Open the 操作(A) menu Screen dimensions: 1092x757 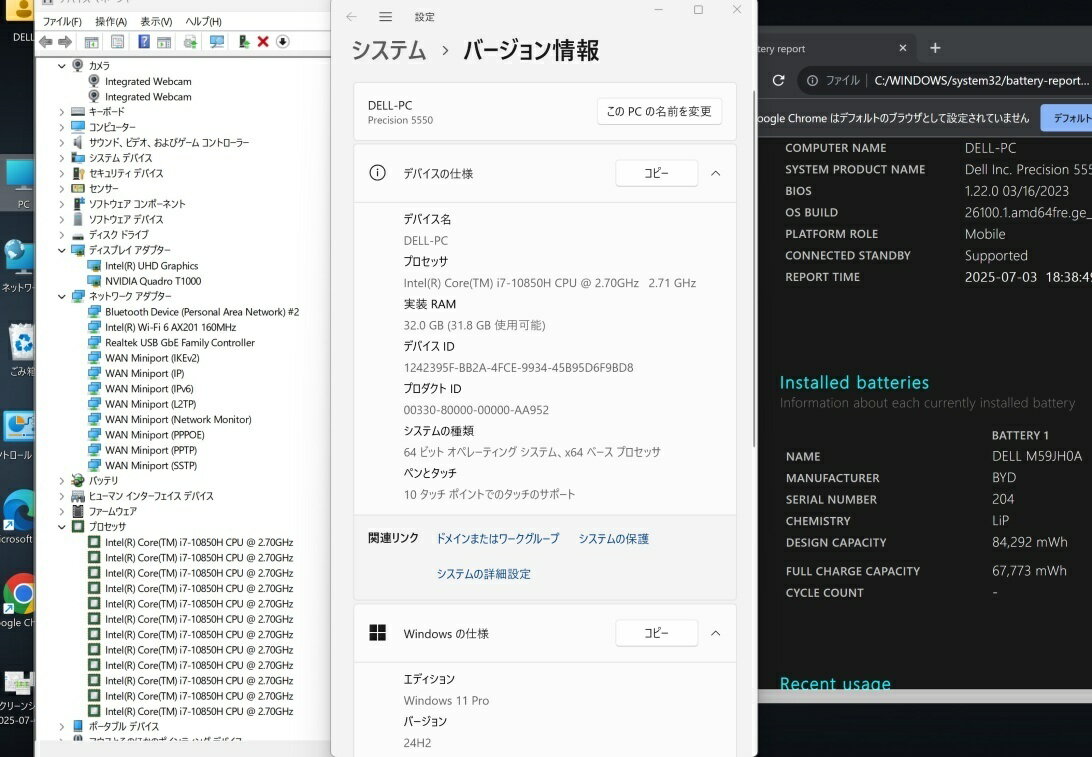click(111, 21)
